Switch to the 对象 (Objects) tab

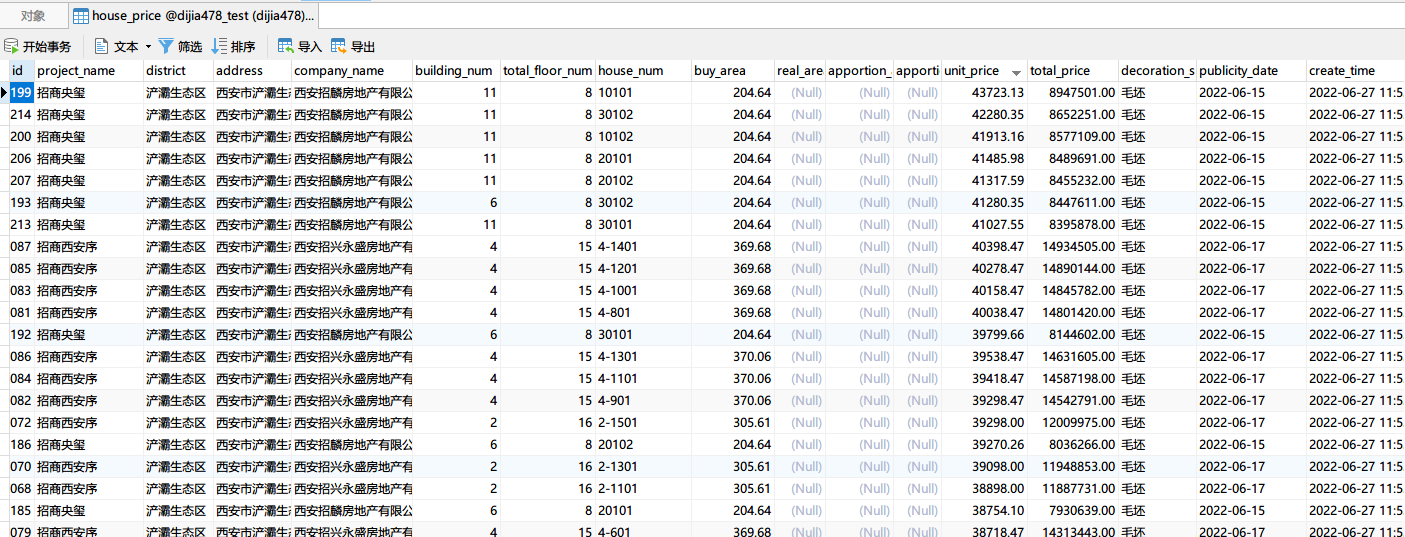click(x=33, y=16)
